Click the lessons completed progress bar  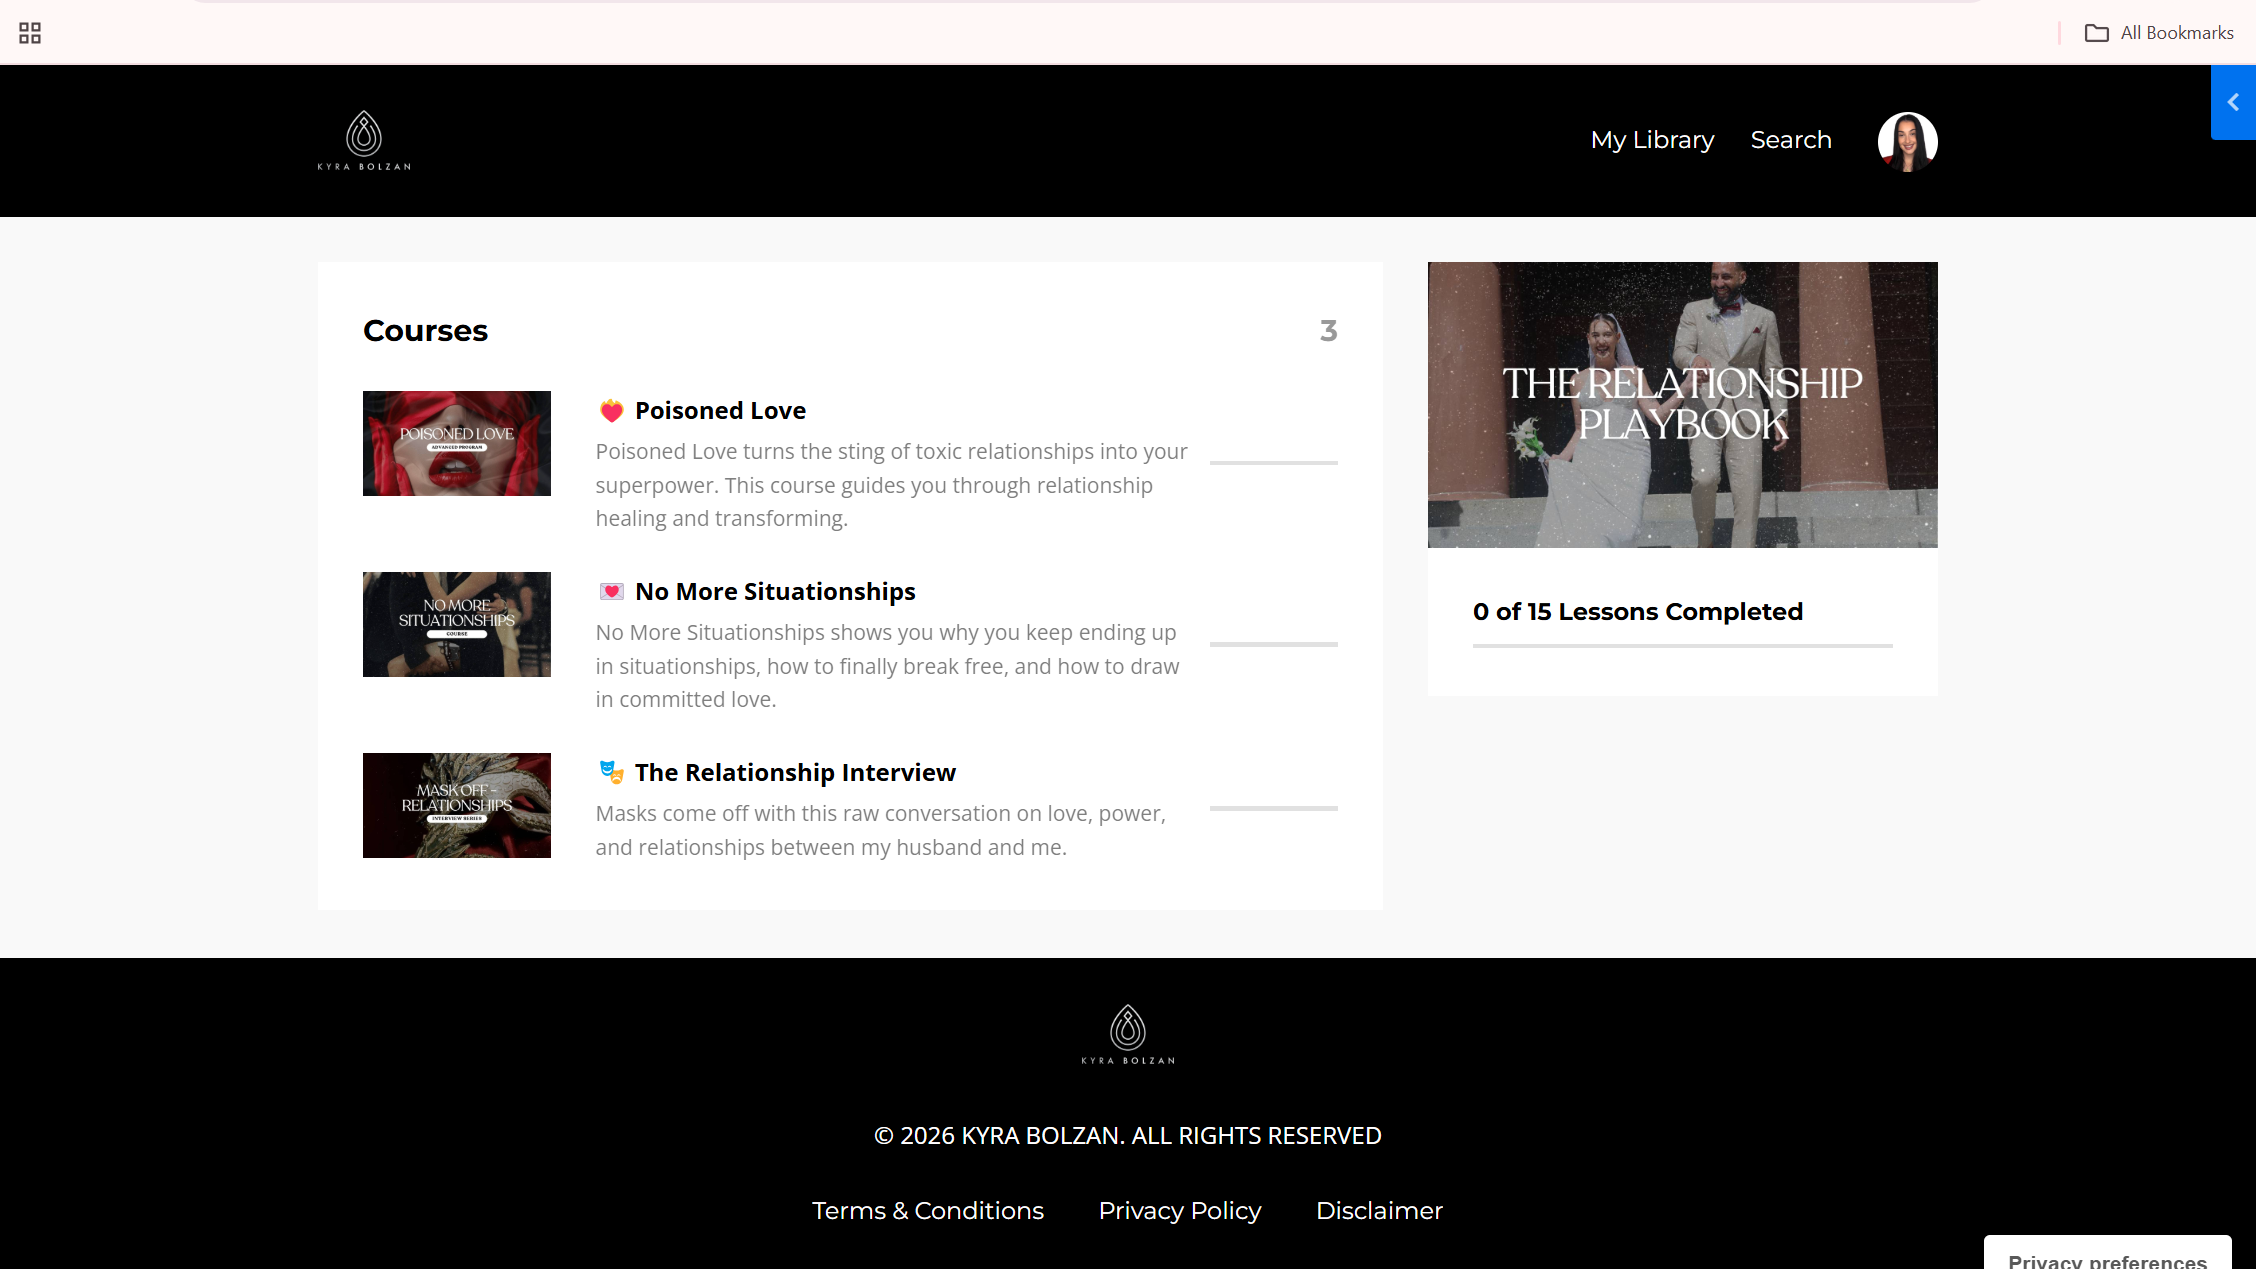(x=1682, y=646)
